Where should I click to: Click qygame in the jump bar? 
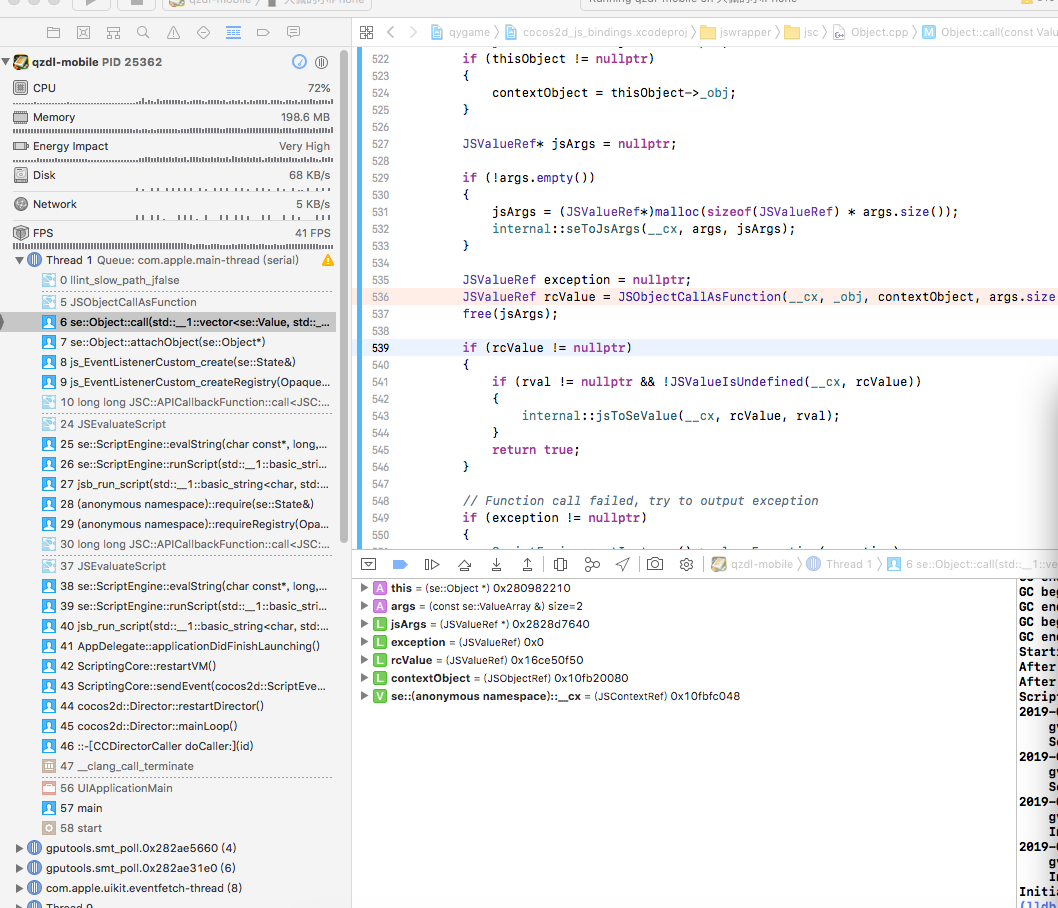(x=461, y=32)
